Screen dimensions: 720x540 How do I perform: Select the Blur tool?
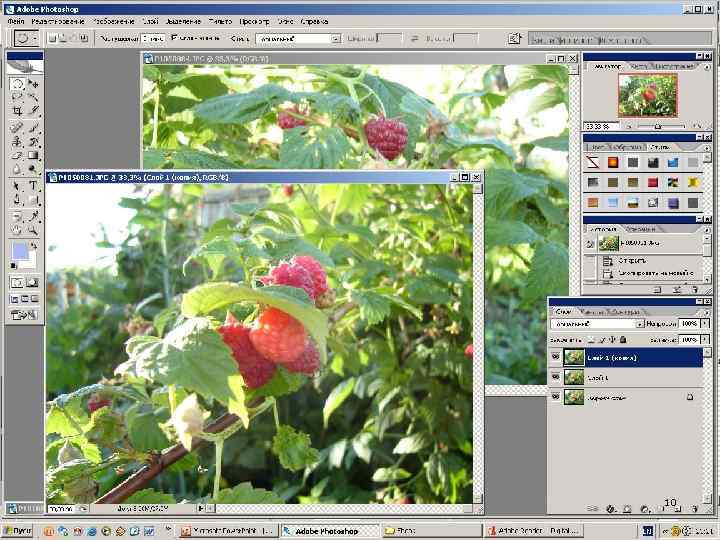pyautogui.click(x=17, y=169)
